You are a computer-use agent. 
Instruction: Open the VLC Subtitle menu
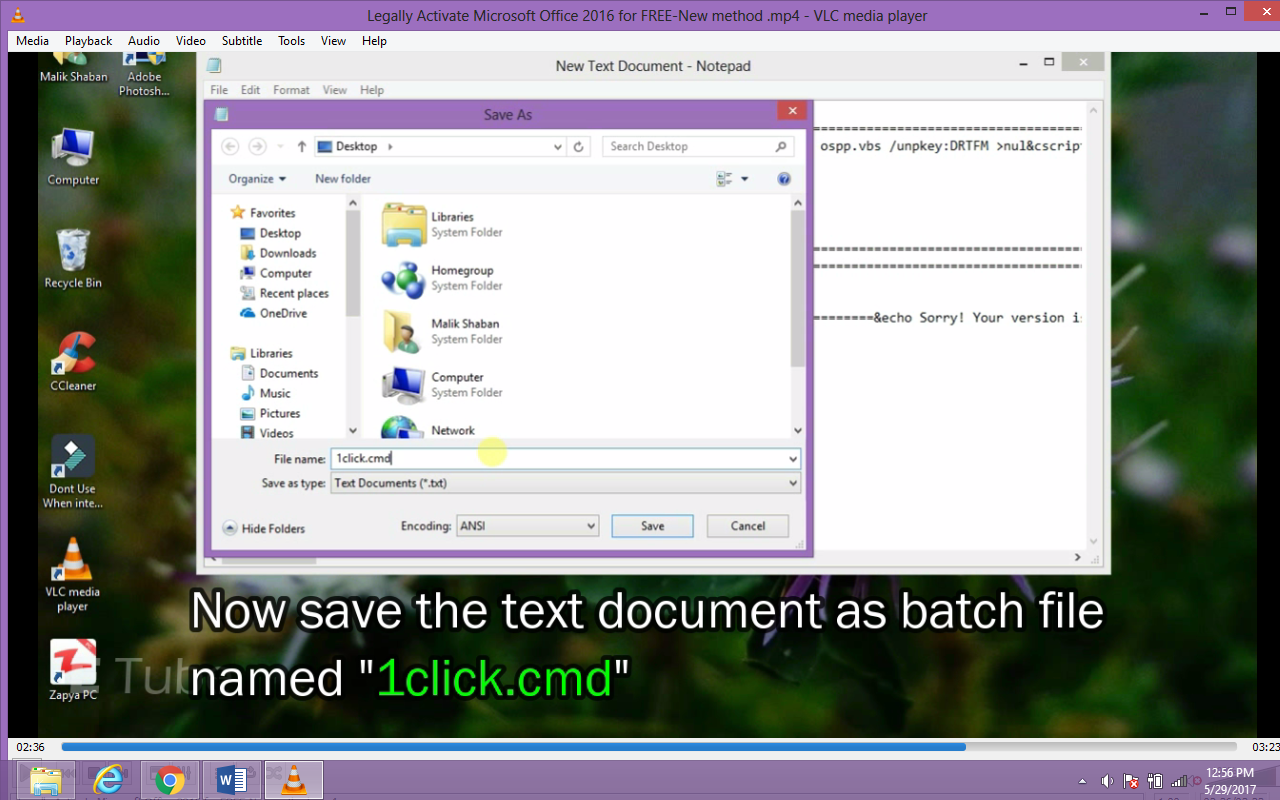point(242,41)
